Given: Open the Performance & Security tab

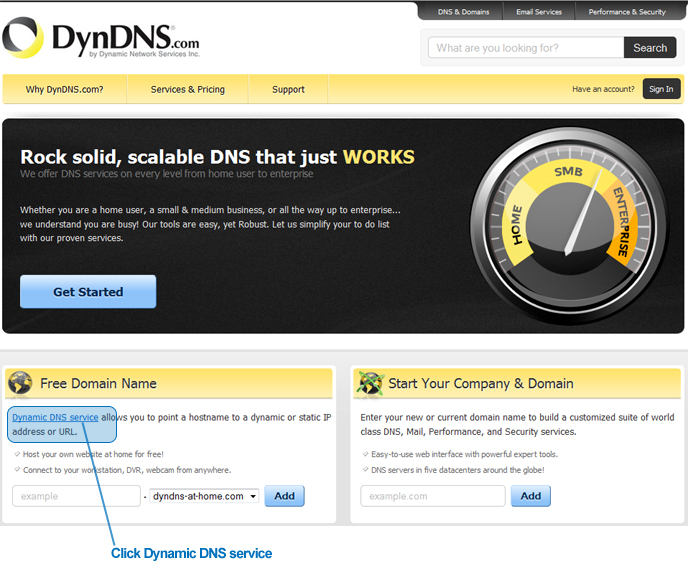Looking at the screenshot, I should (x=627, y=12).
